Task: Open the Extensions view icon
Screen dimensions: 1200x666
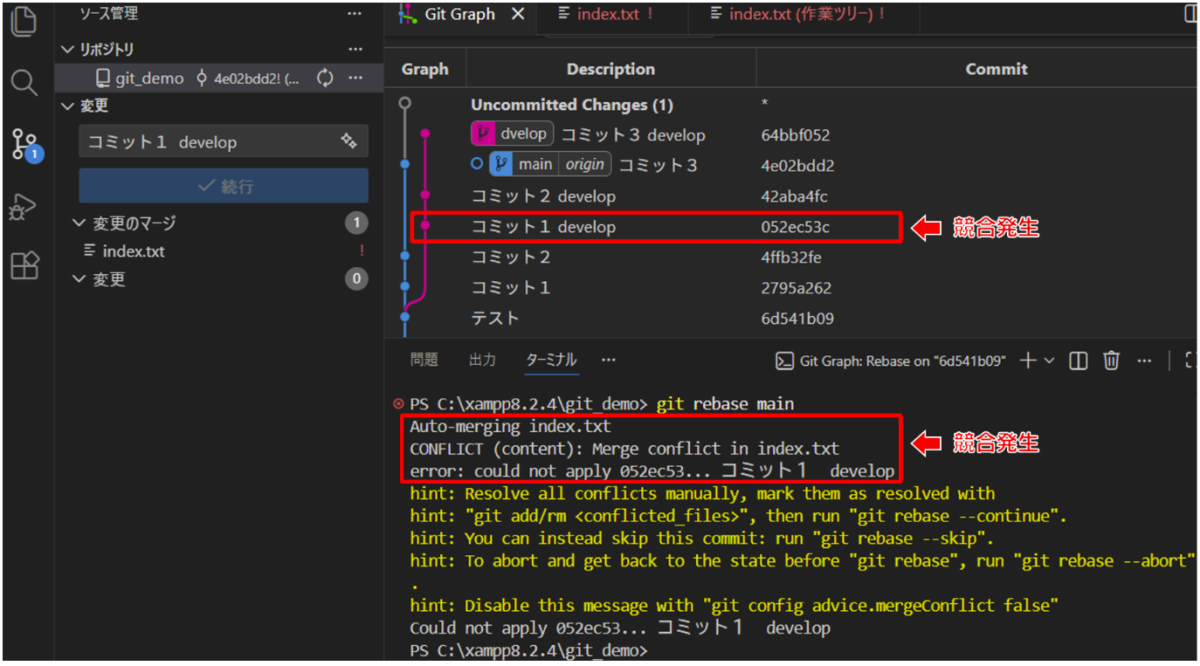Action: pos(24,266)
